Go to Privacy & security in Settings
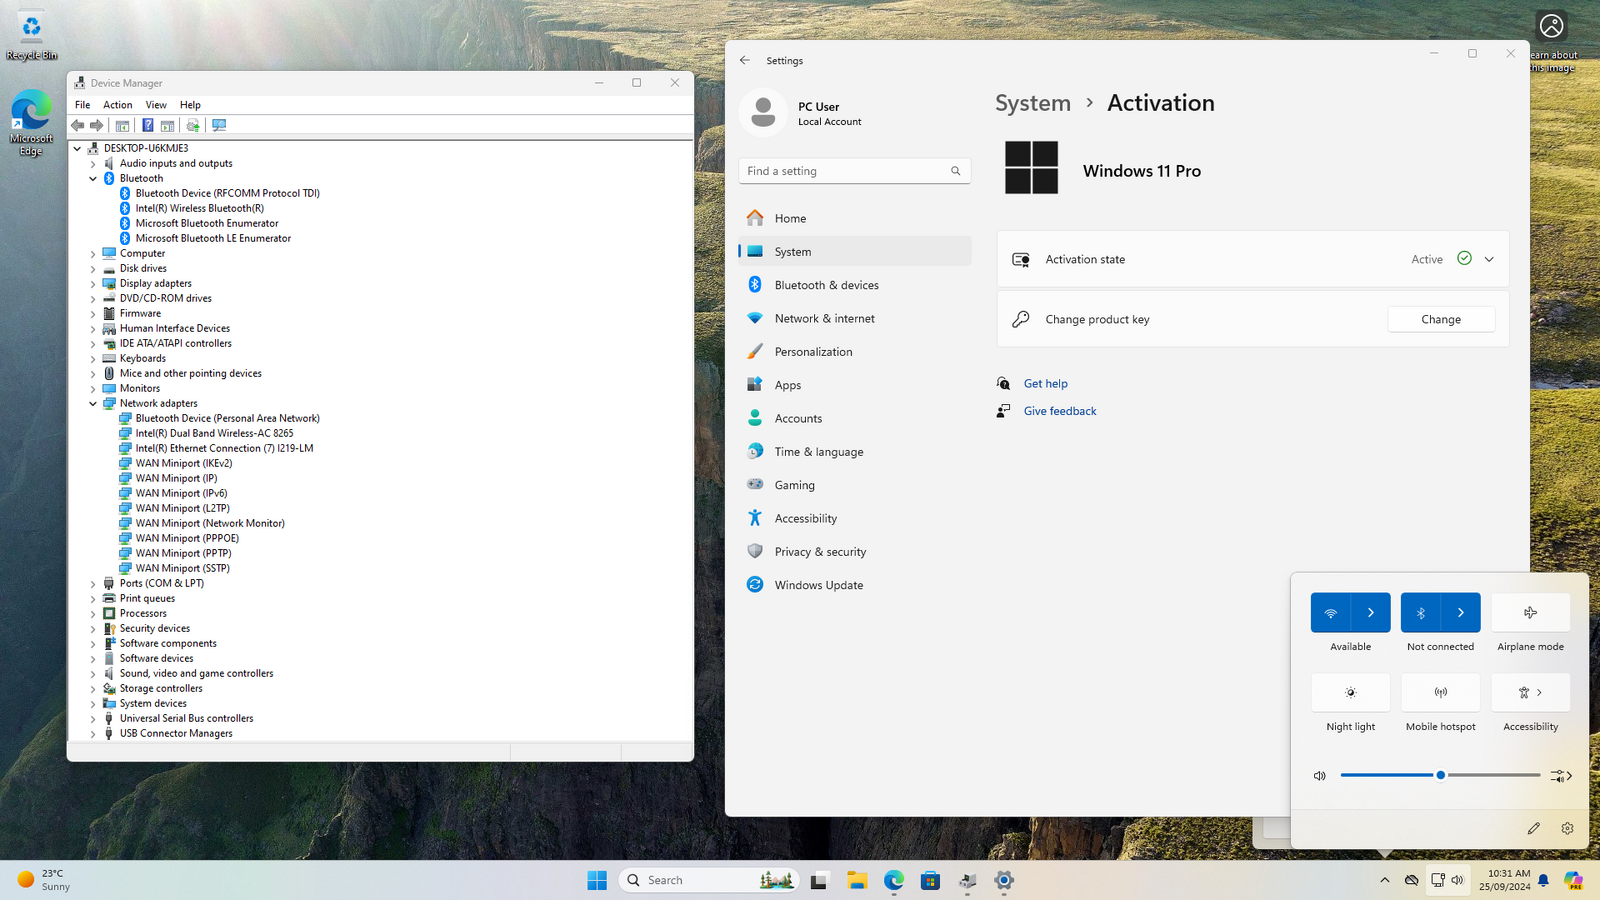 click(x=855, y=552)
